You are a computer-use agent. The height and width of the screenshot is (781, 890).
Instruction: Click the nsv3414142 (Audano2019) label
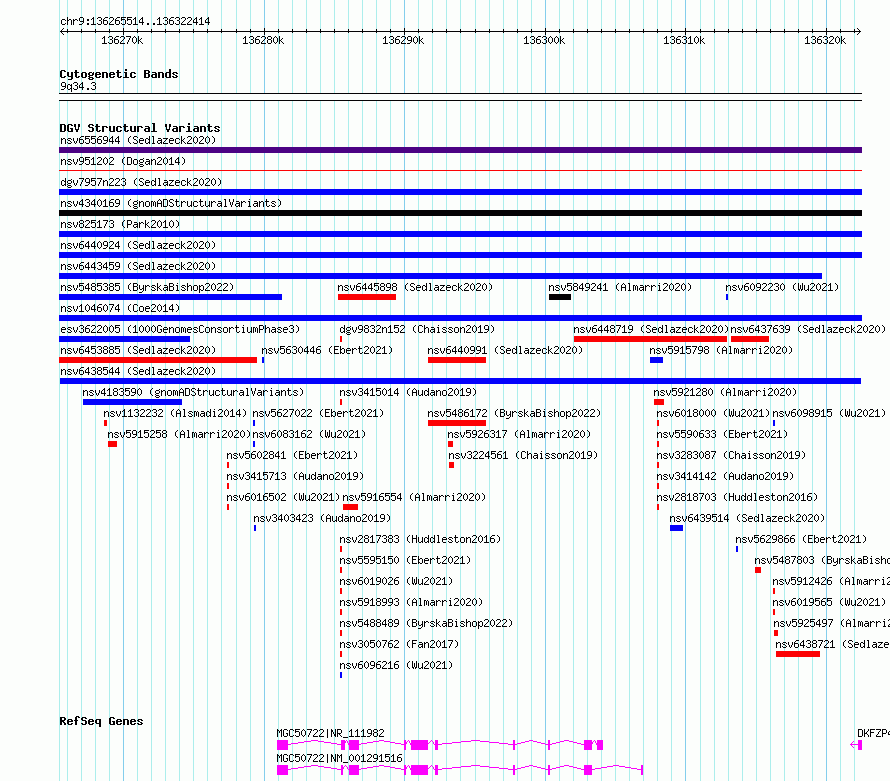click(x=725, y=476)
